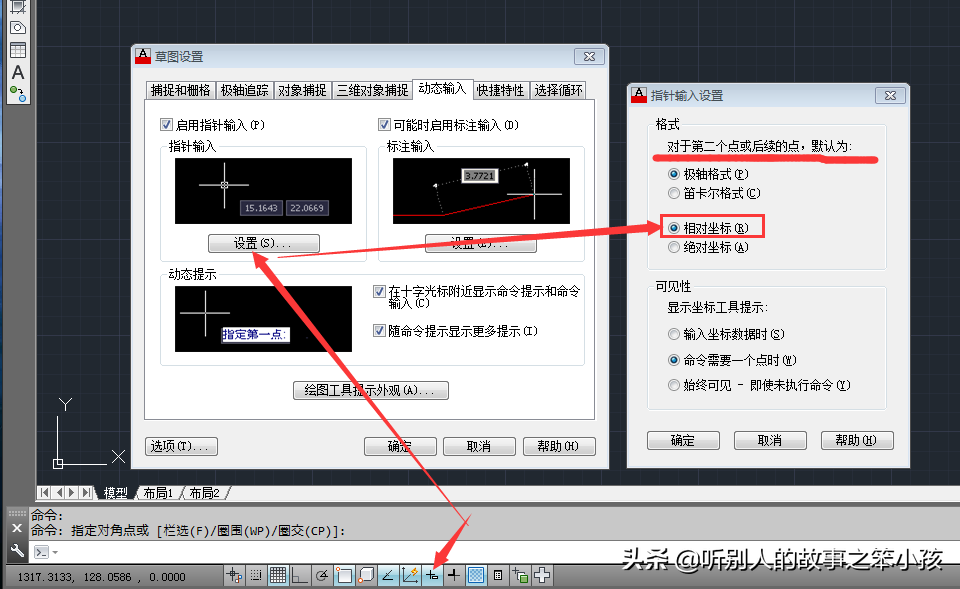Toggle Grid Display in status bar
Screen dimensions: 960x589
click(278, 575)
